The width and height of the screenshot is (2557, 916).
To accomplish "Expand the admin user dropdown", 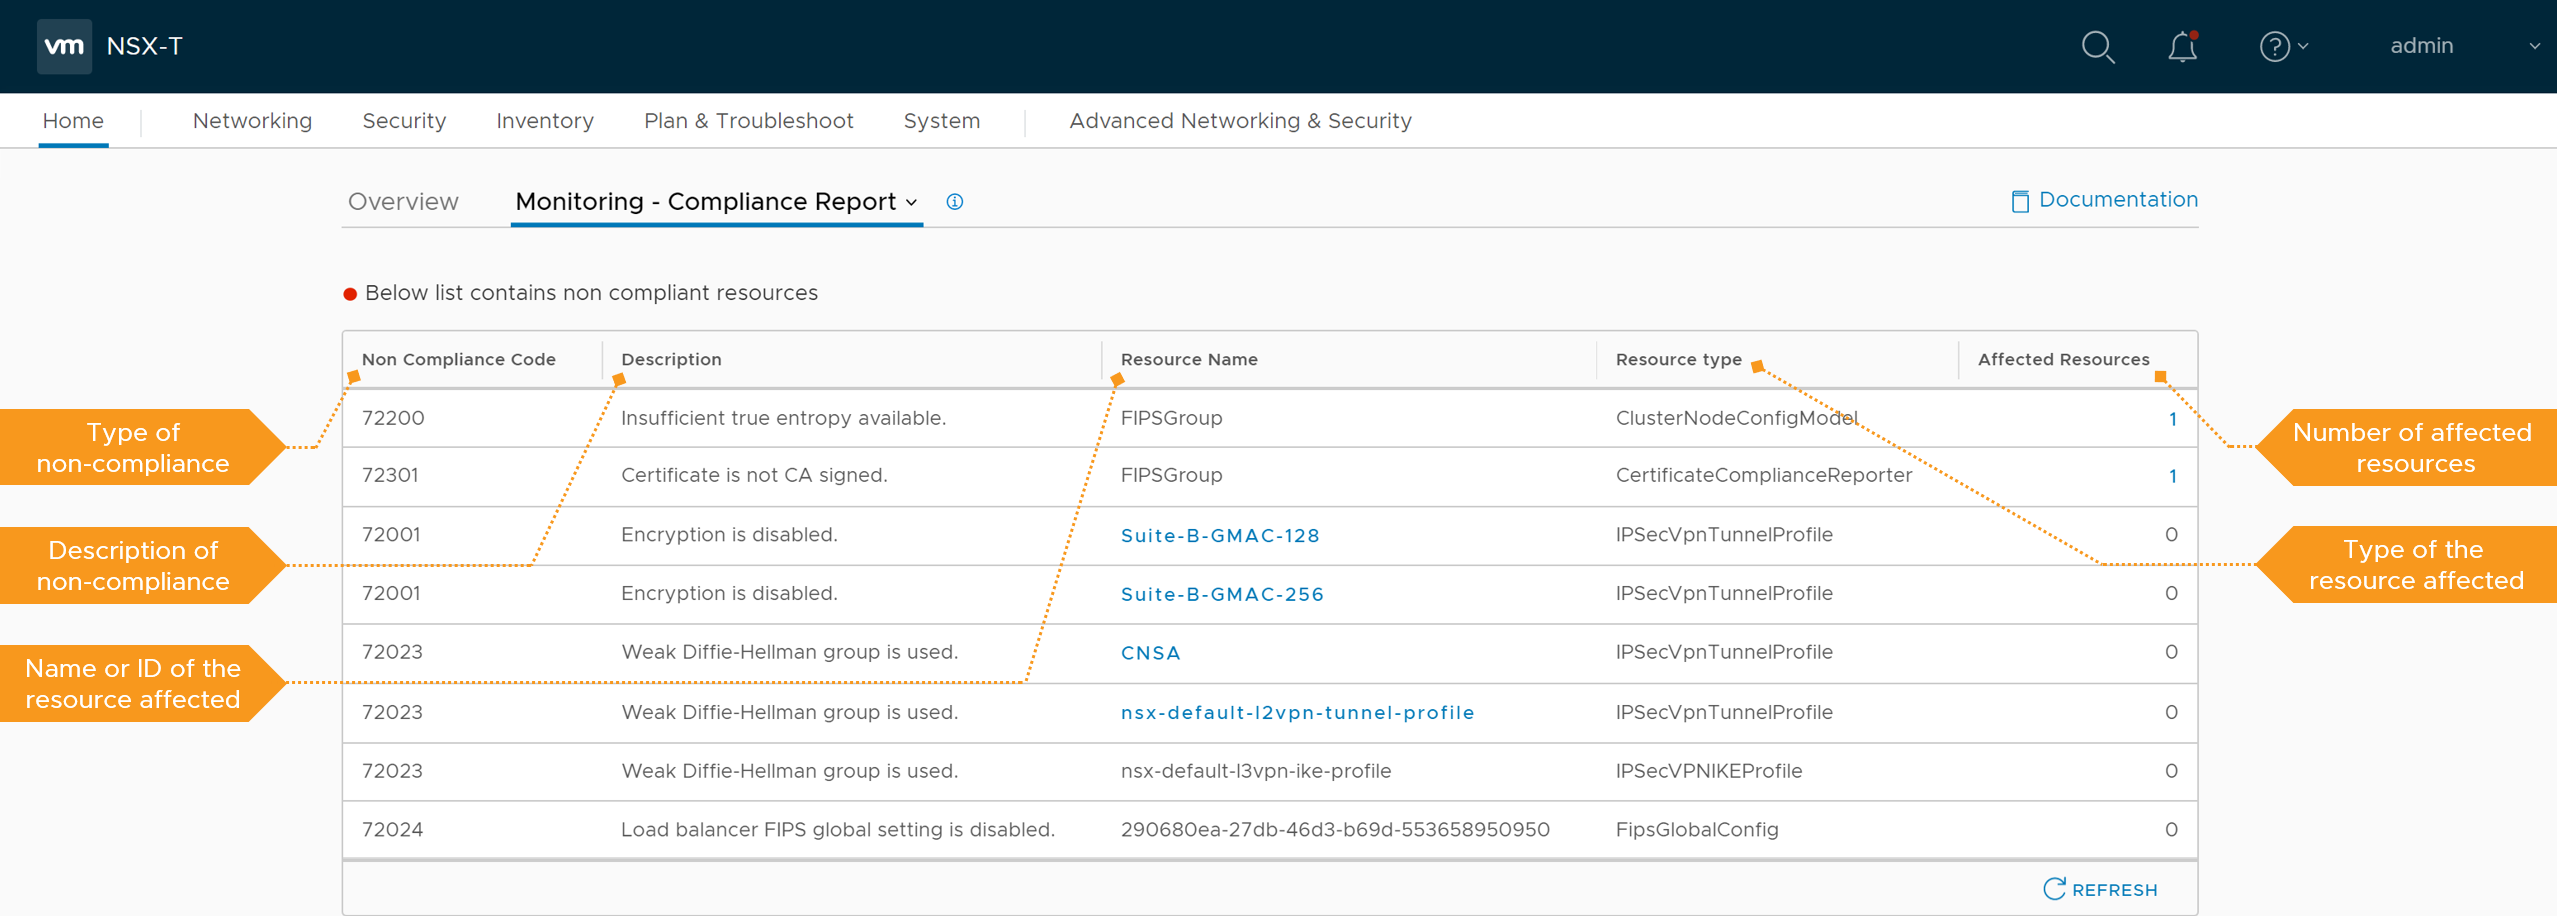I will coord(2534,46).
